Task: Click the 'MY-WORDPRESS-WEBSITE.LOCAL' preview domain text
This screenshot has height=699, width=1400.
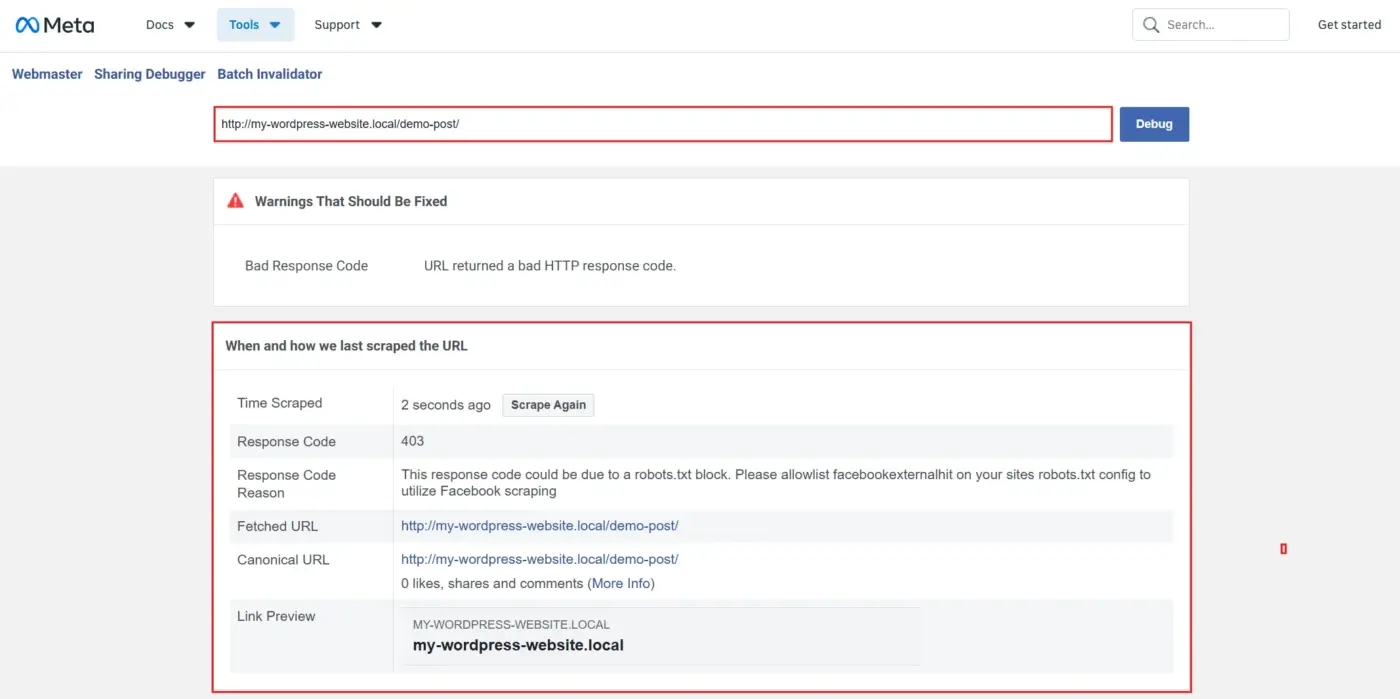Action: [511, 624]
